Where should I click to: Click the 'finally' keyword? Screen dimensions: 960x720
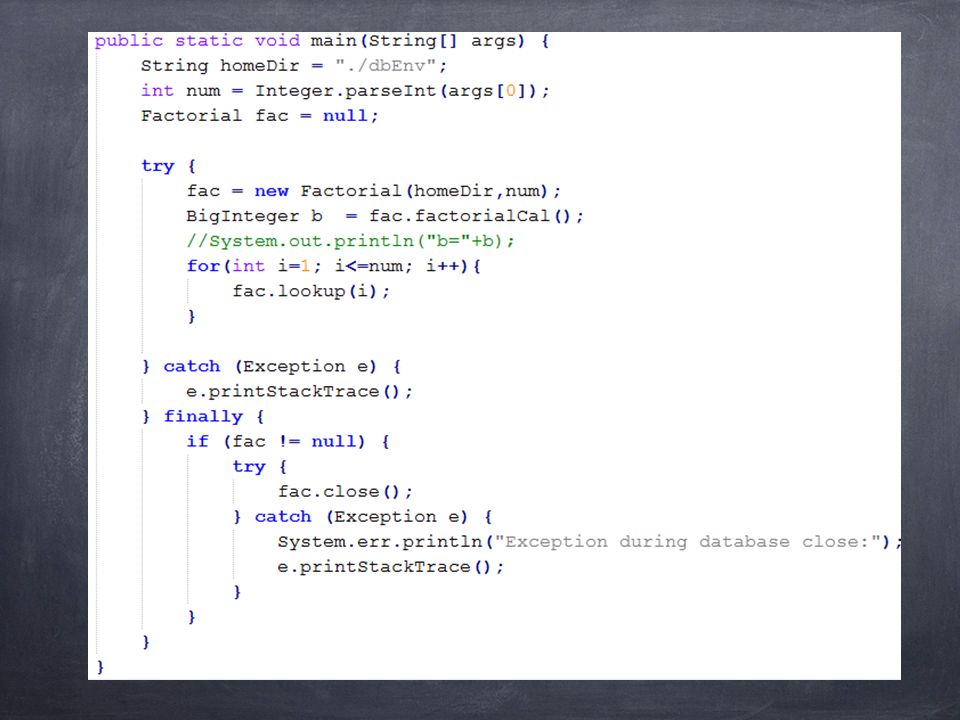pos(203,417)
